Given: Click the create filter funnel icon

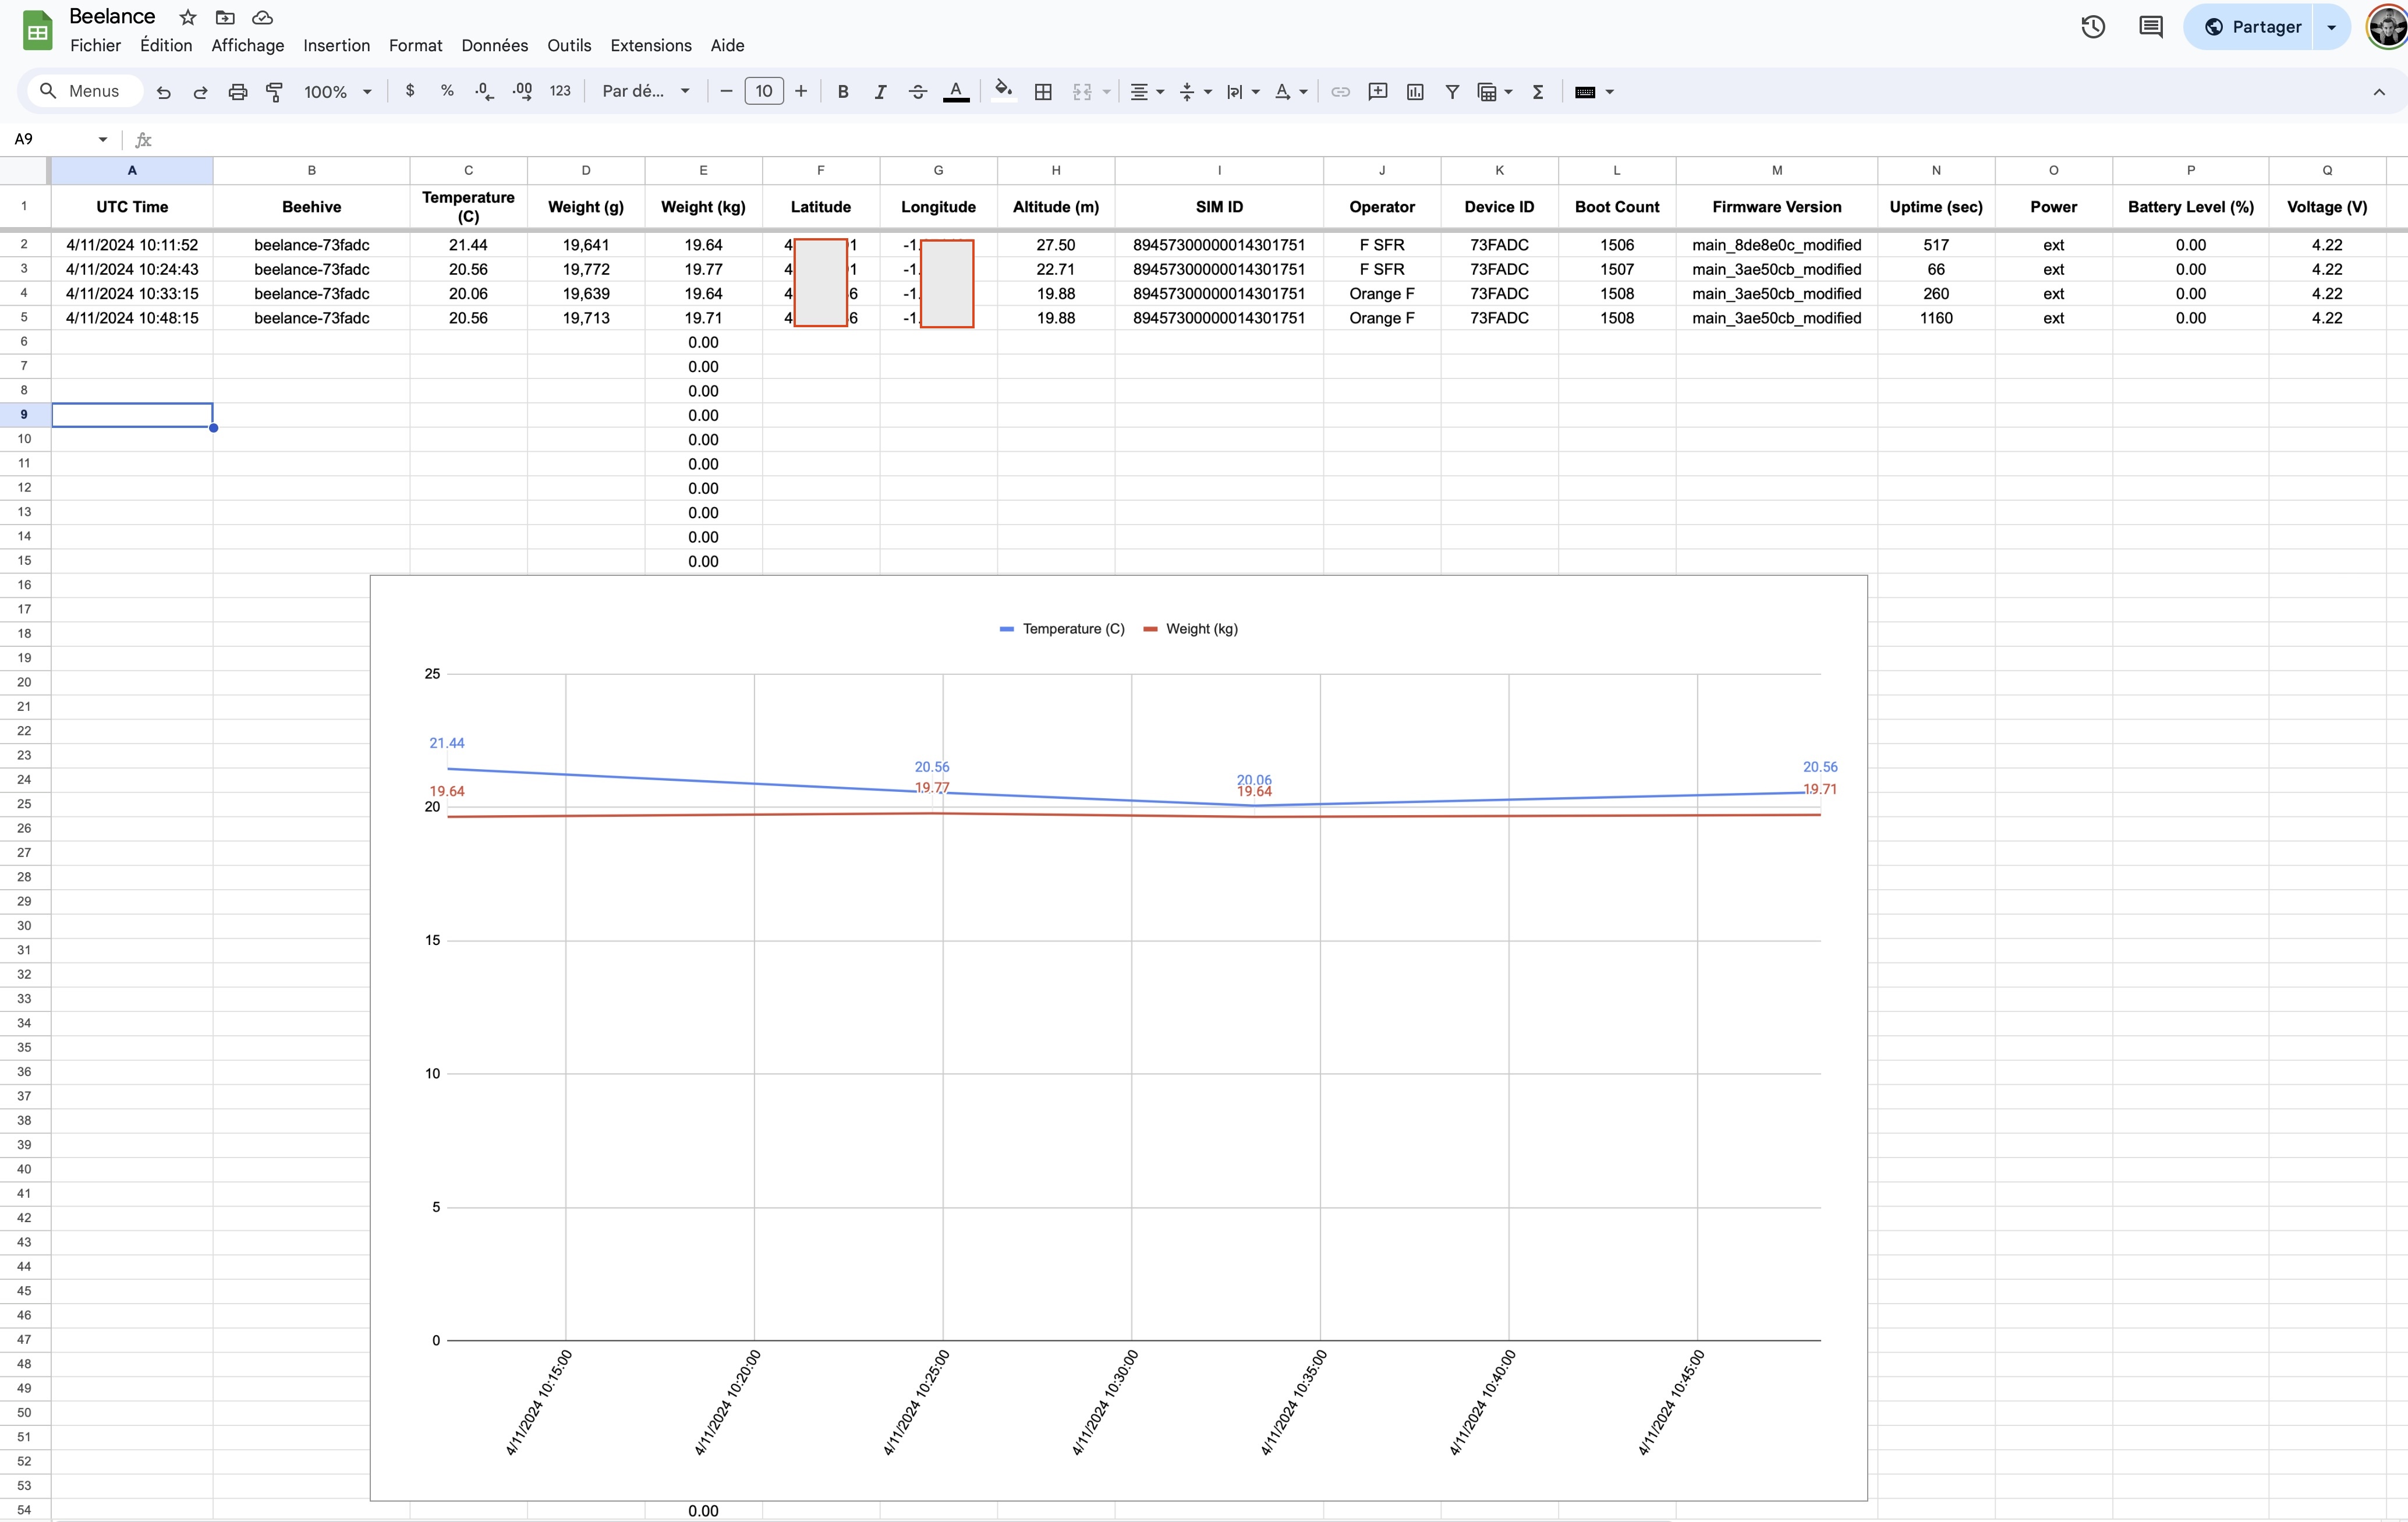Looking at the screenshot, I should tap(1452, 92).
